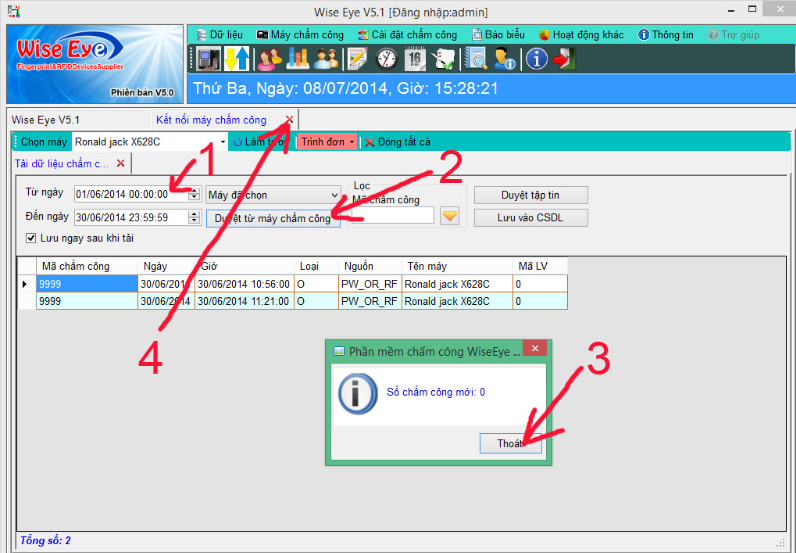Open the two-people department icon
The height and width of the screenshot is (553, 796).
tap(326, 59)
